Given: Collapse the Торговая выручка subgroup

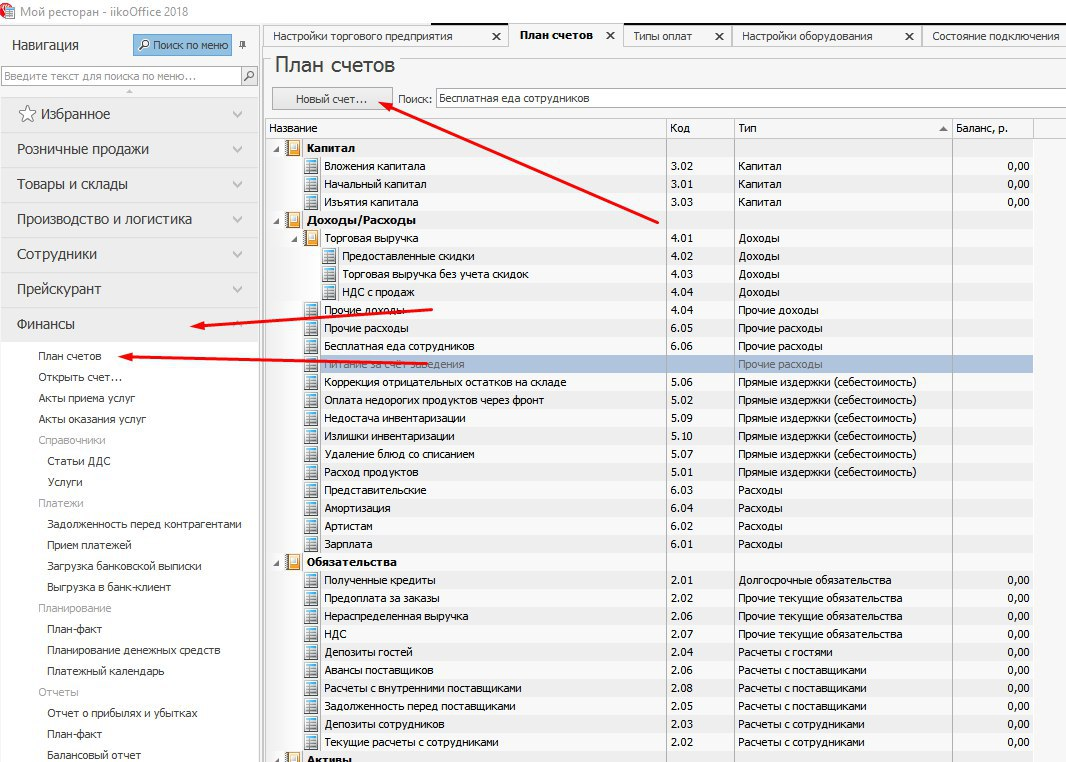Looking at the screenshot, I should tap(295, 238).
